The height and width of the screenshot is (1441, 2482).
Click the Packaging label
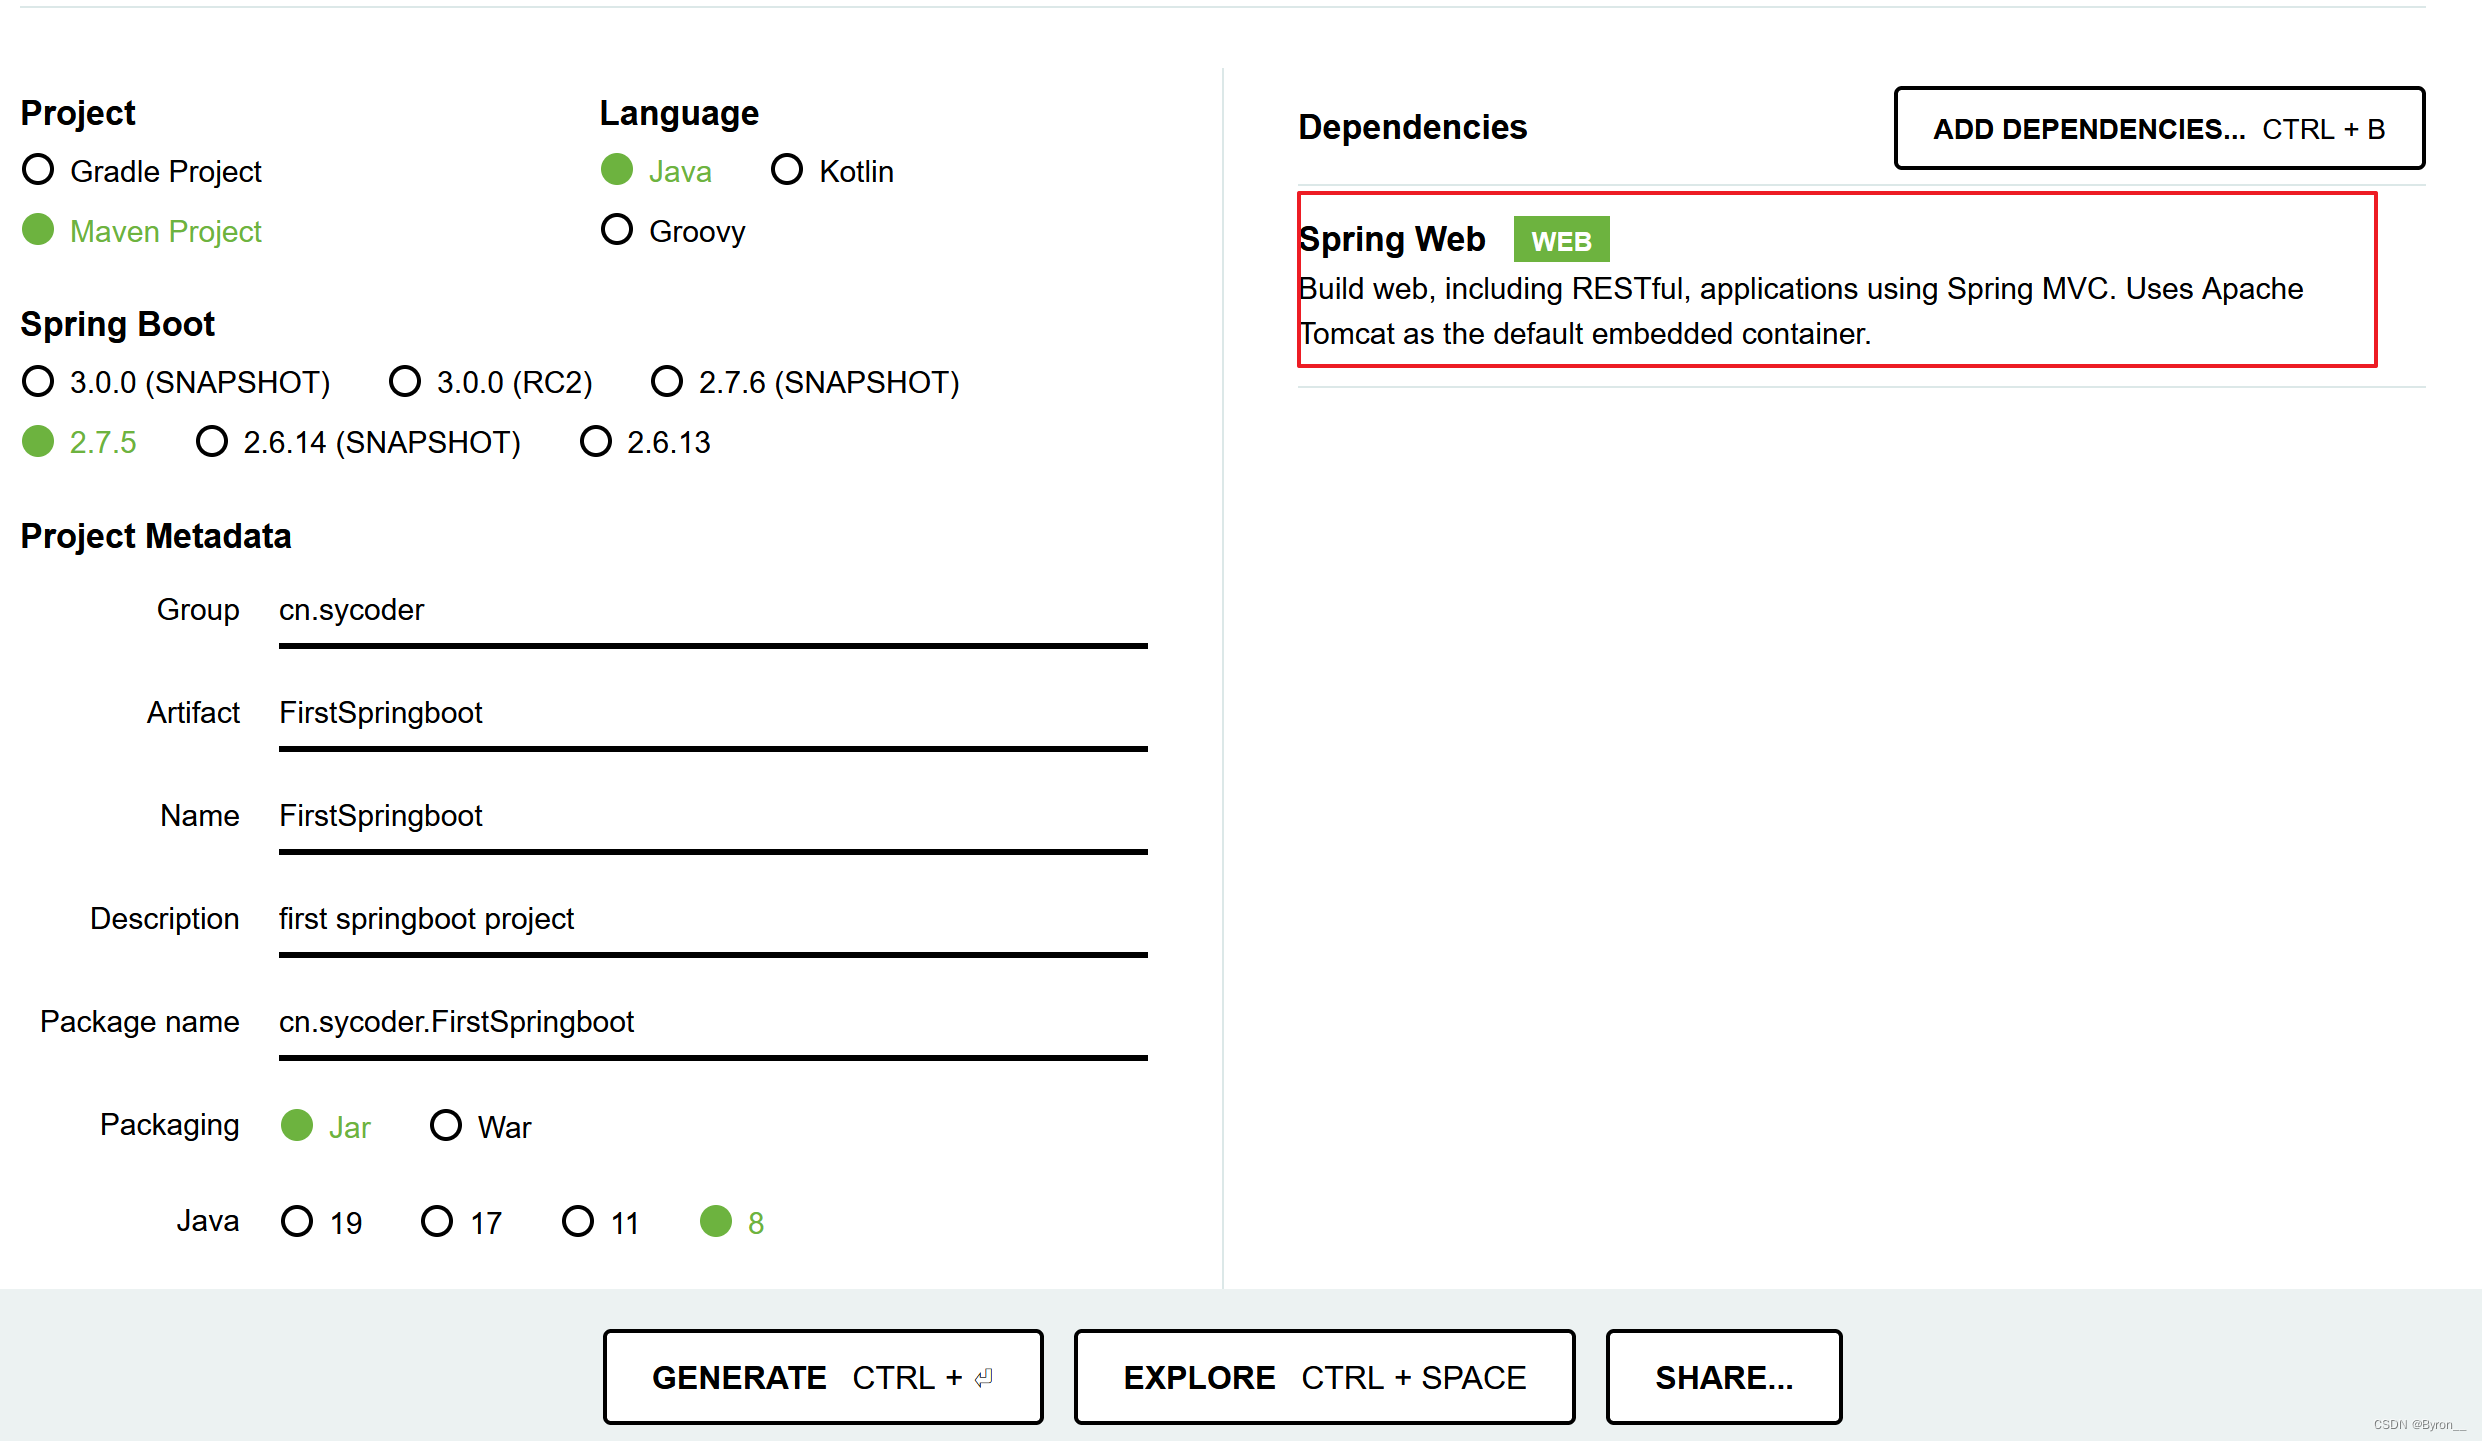tap(169, 1126)
